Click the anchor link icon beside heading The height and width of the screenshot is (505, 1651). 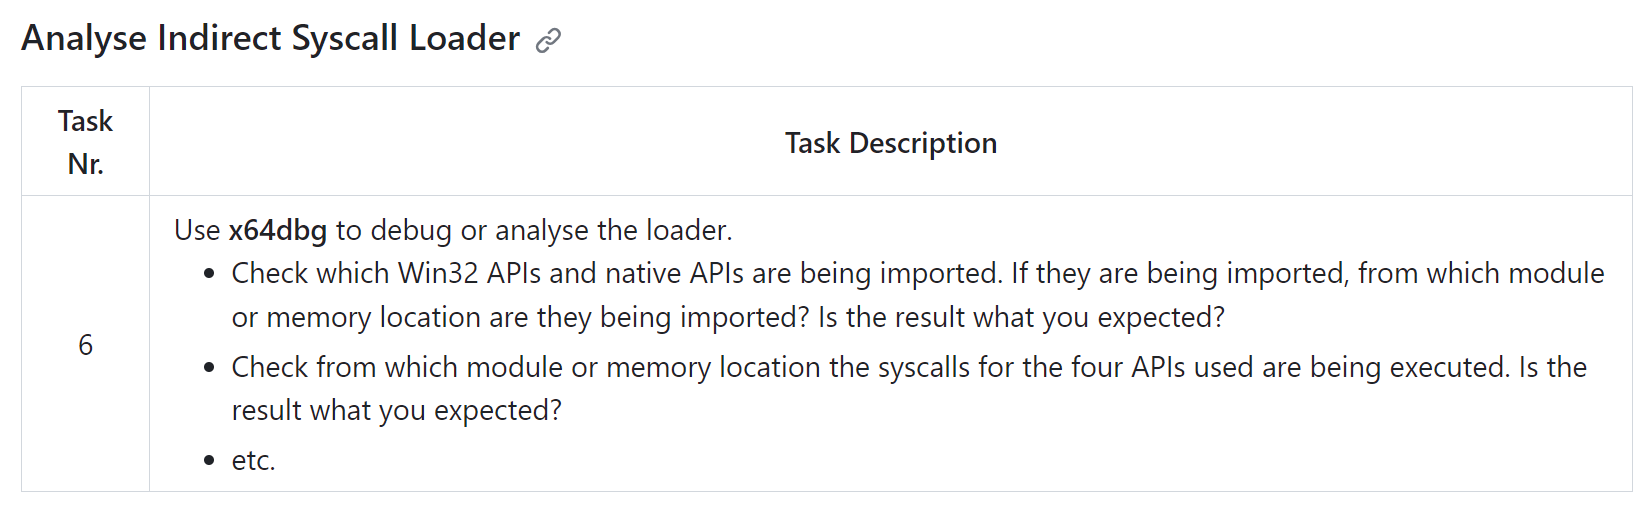point(548,40)
